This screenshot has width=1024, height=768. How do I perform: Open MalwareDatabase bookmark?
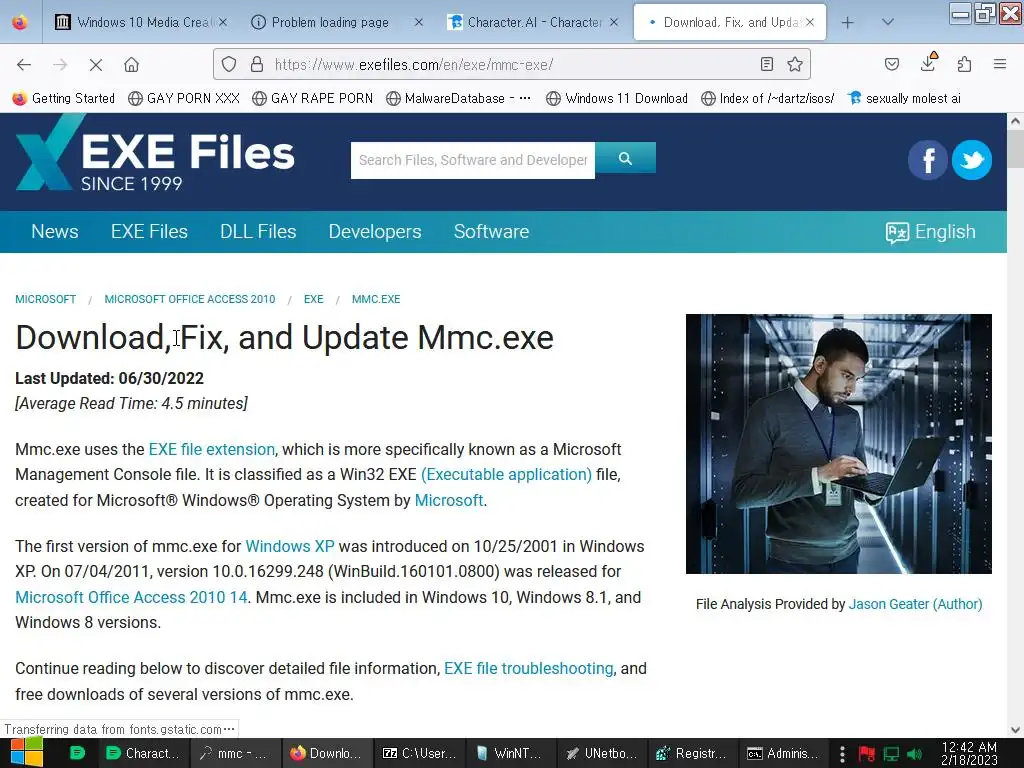coord(458,99)
